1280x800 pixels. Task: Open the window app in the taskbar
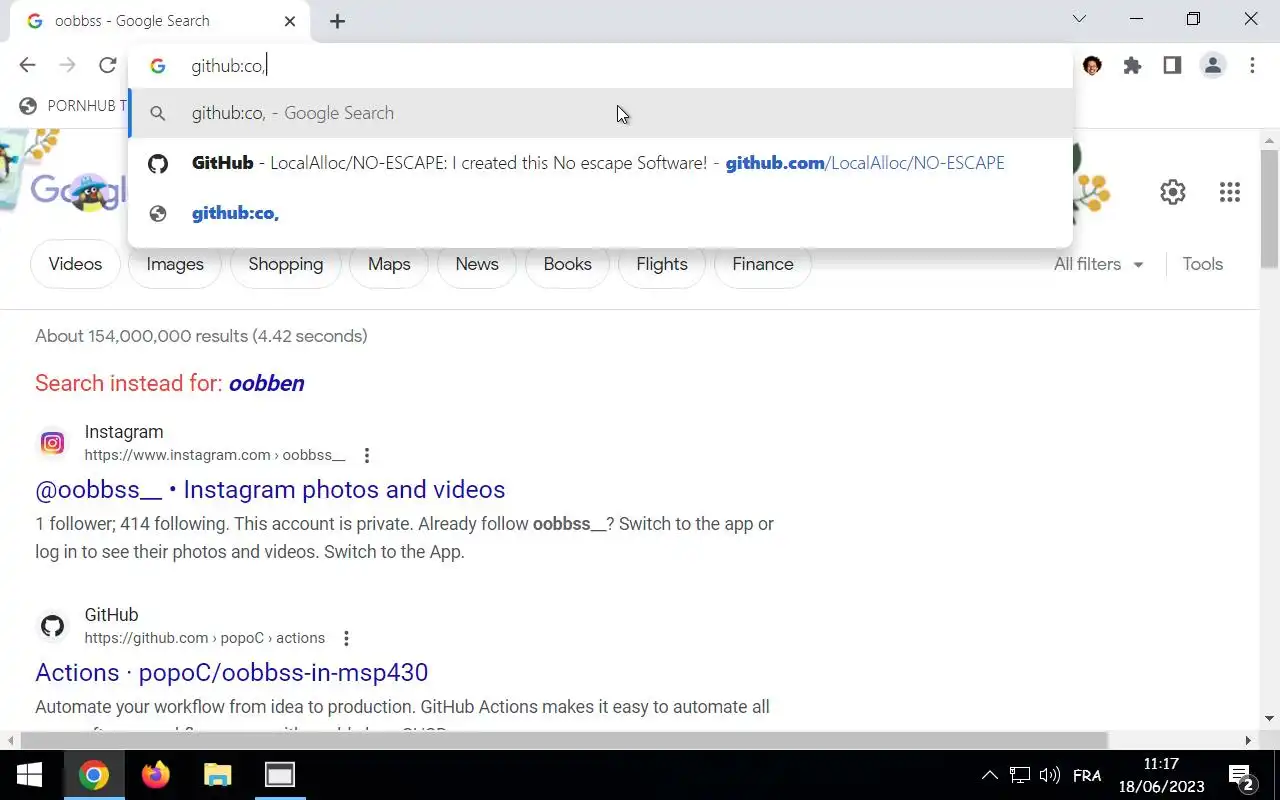[x=279, y=775]
